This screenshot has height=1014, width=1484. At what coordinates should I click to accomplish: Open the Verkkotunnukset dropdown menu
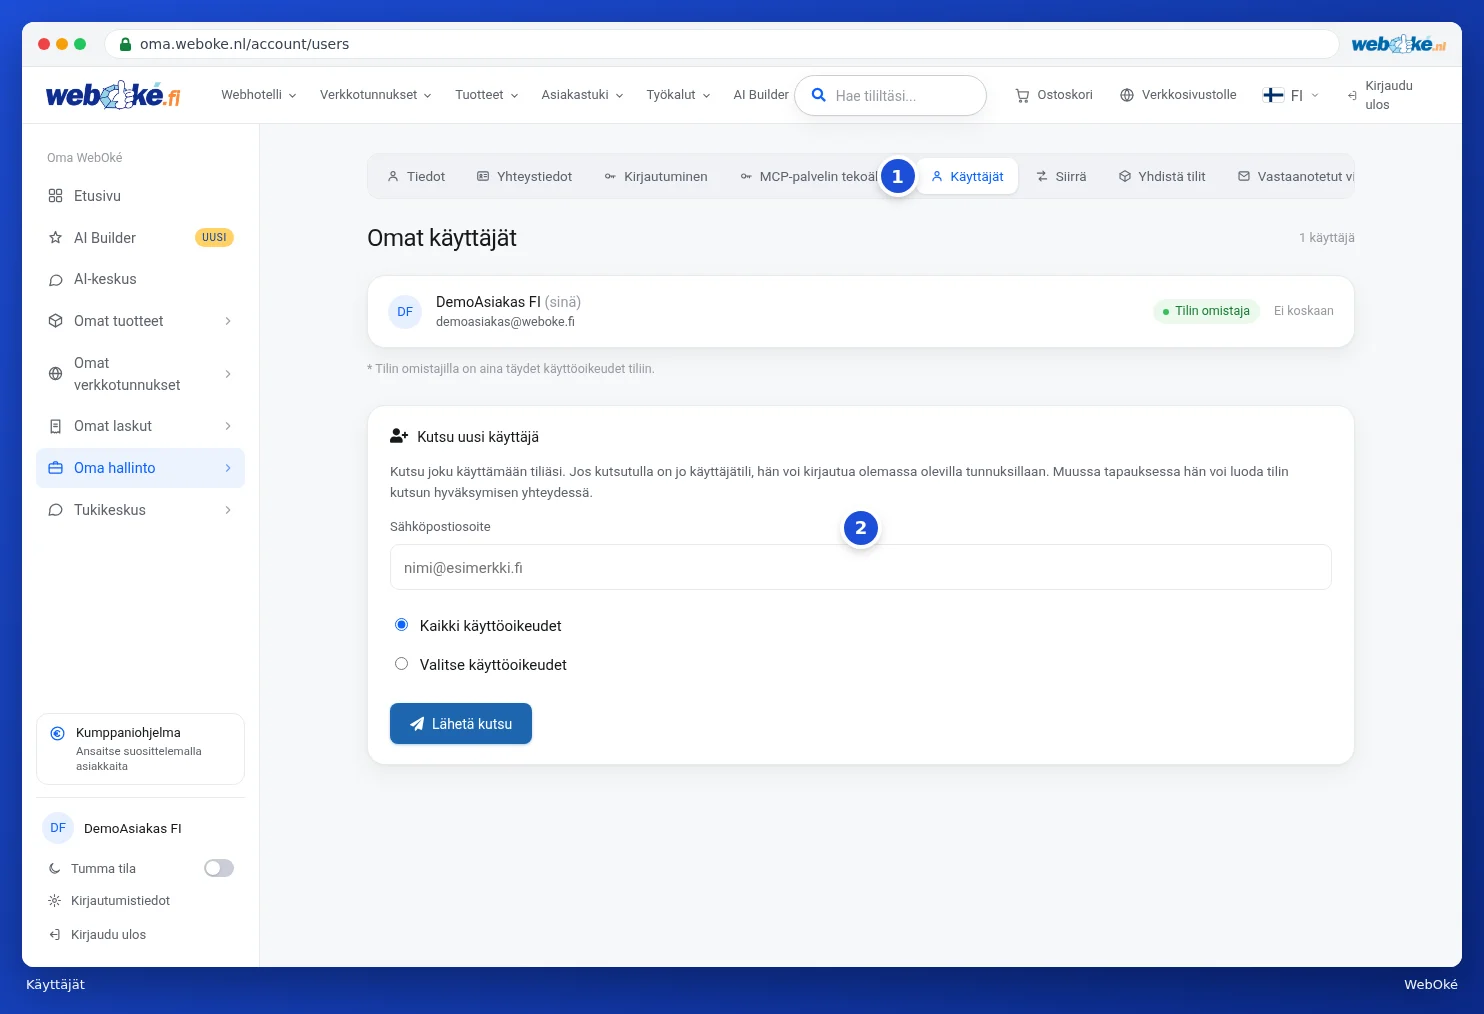point(376,95)
